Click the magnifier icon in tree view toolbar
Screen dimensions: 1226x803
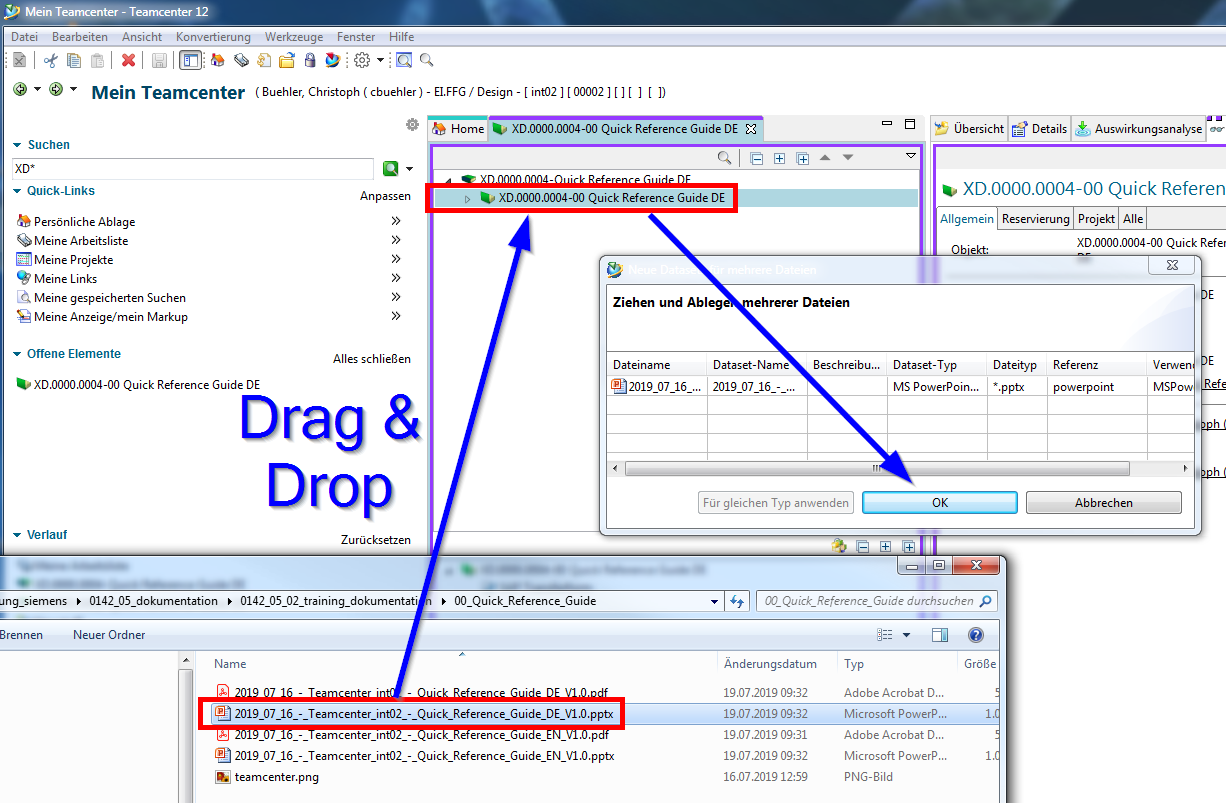tap(725, 158)
